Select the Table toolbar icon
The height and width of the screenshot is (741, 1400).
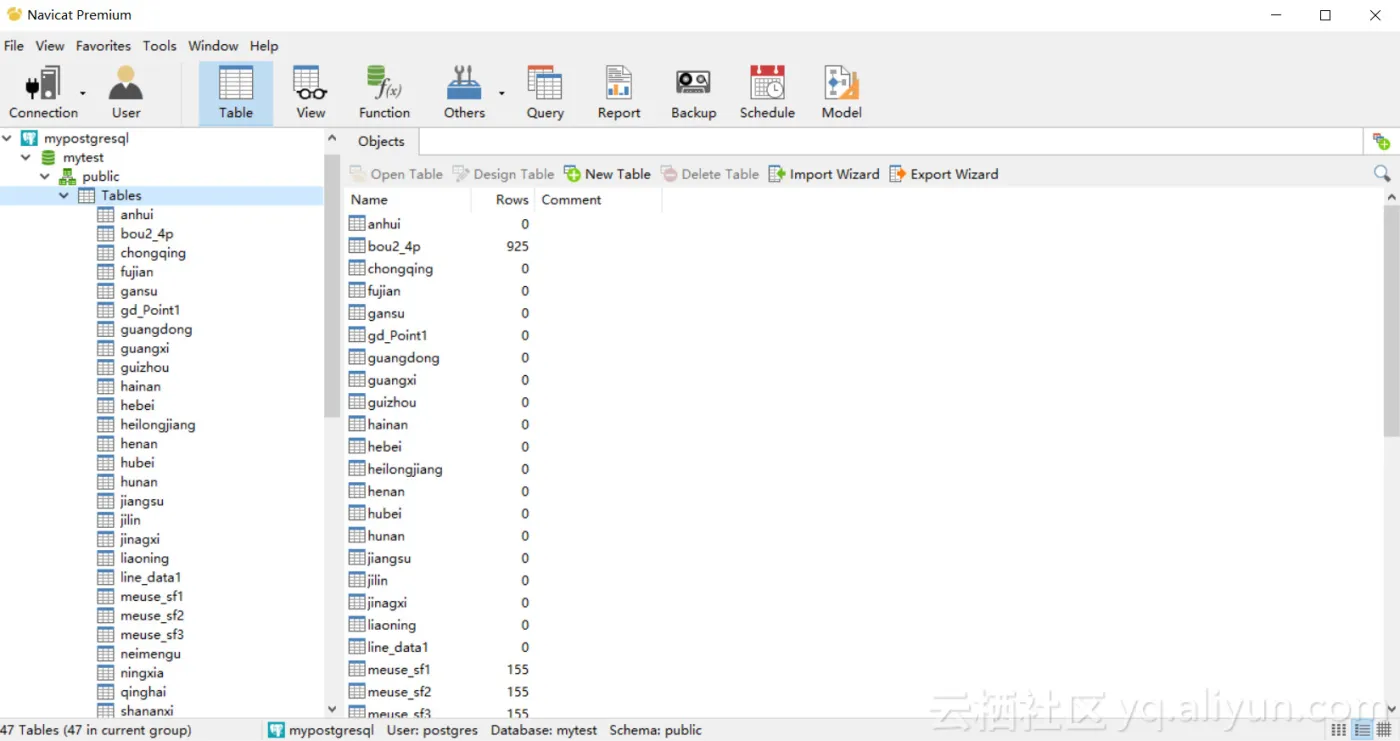[x=236, y=93]
